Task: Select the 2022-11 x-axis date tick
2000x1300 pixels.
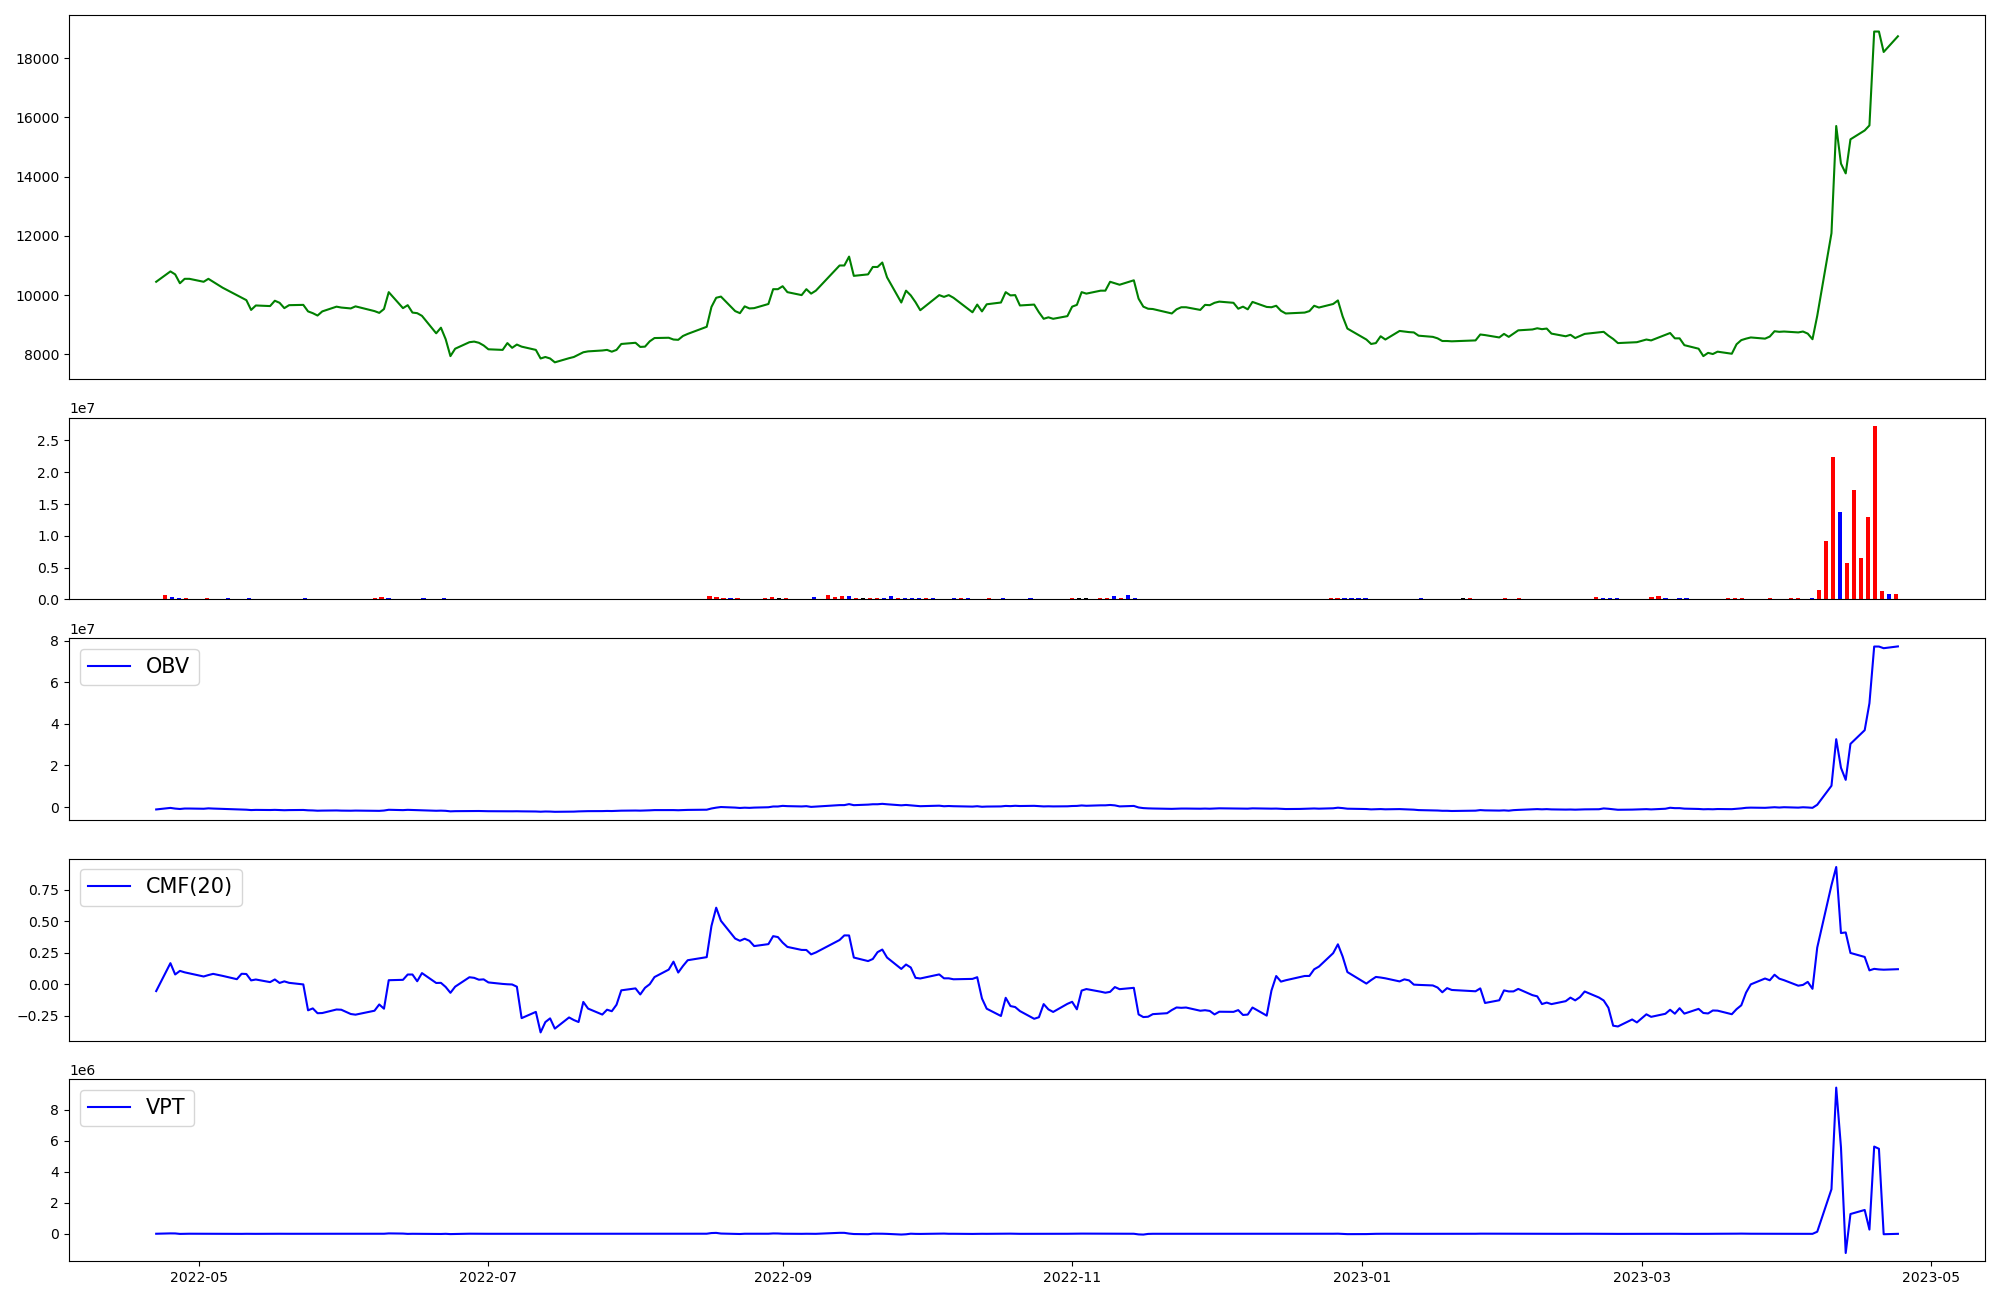Action: click(1072, 1277)
